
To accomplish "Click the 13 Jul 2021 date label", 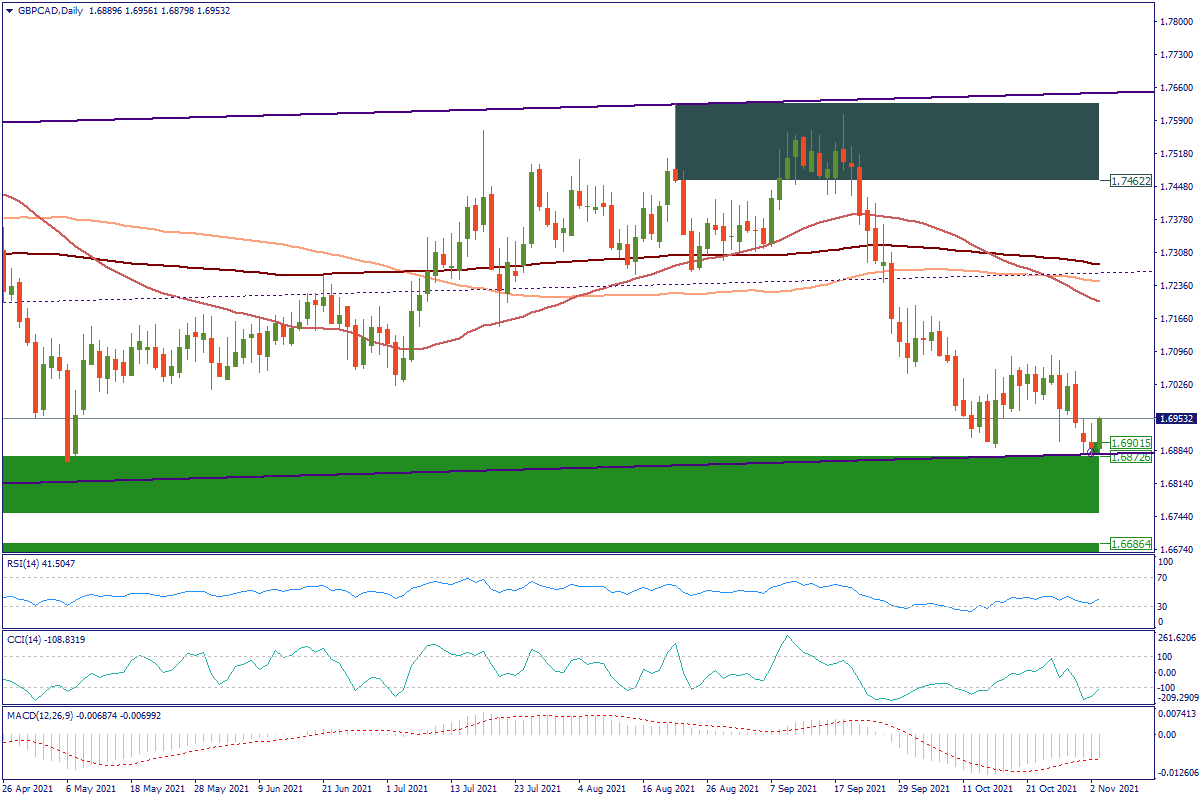I will [474, 789].
